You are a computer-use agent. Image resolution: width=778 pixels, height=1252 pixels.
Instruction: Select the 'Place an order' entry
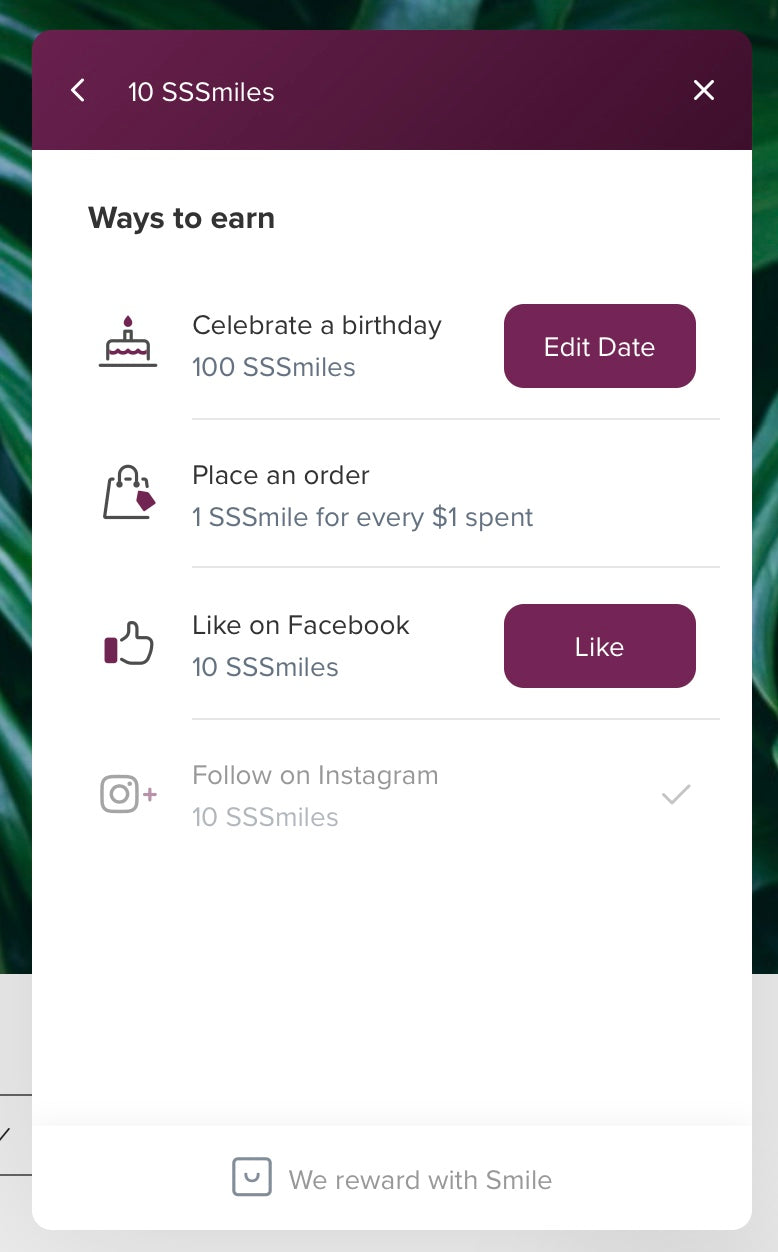(x=281, y=476)
